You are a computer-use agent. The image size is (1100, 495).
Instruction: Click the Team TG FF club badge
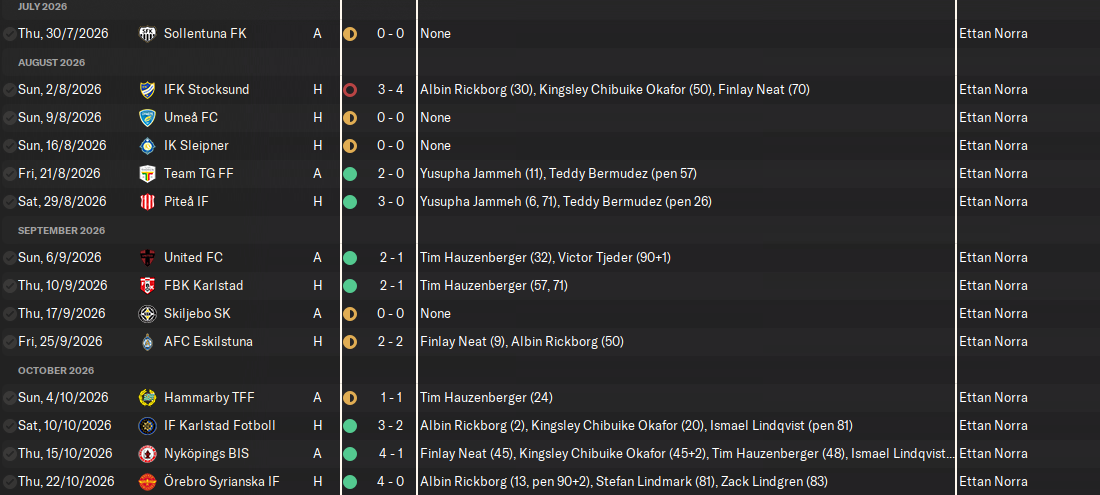(x=147, y=173)
